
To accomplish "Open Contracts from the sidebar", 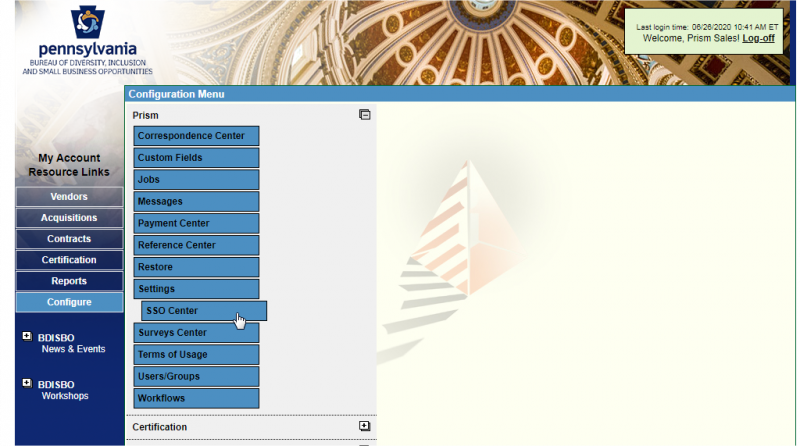I will click(x=69, y=239).
